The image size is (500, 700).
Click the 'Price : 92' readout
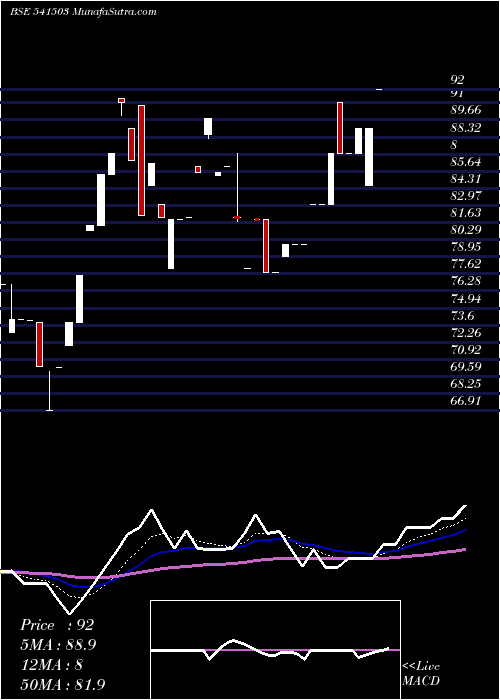point(57,625)
